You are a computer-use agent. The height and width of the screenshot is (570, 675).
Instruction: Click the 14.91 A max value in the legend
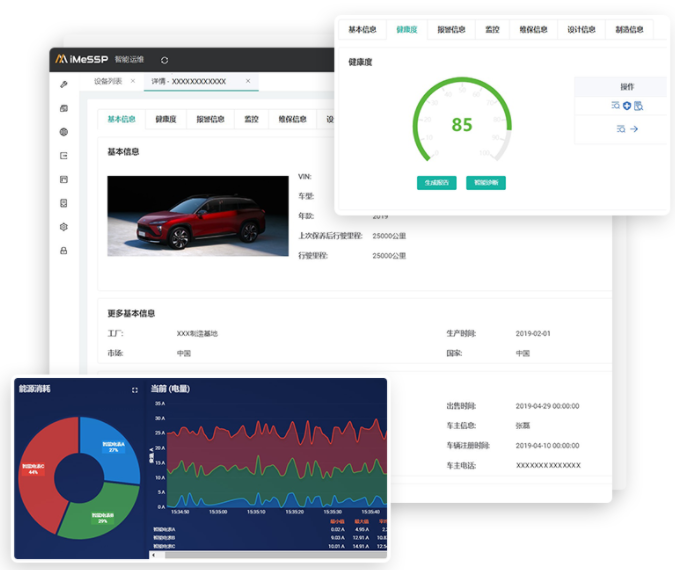click(x=361, y=546)
